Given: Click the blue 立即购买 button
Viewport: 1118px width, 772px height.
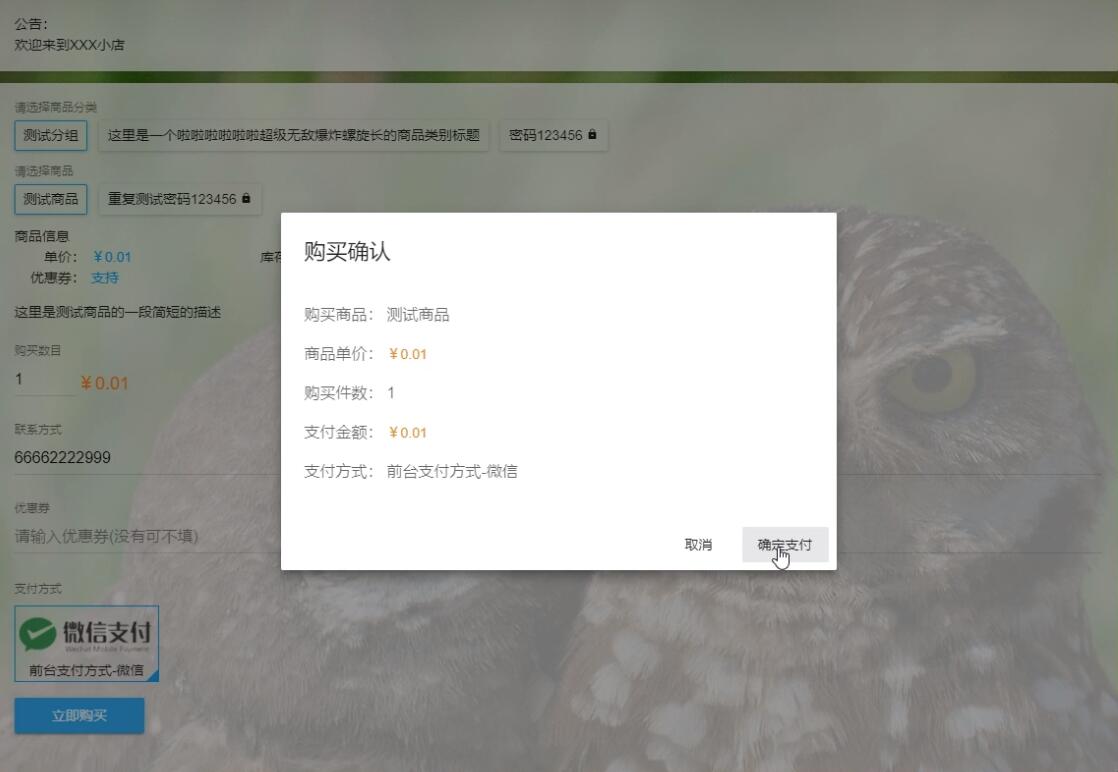Looking at the screenshot, I should [79, 716].
